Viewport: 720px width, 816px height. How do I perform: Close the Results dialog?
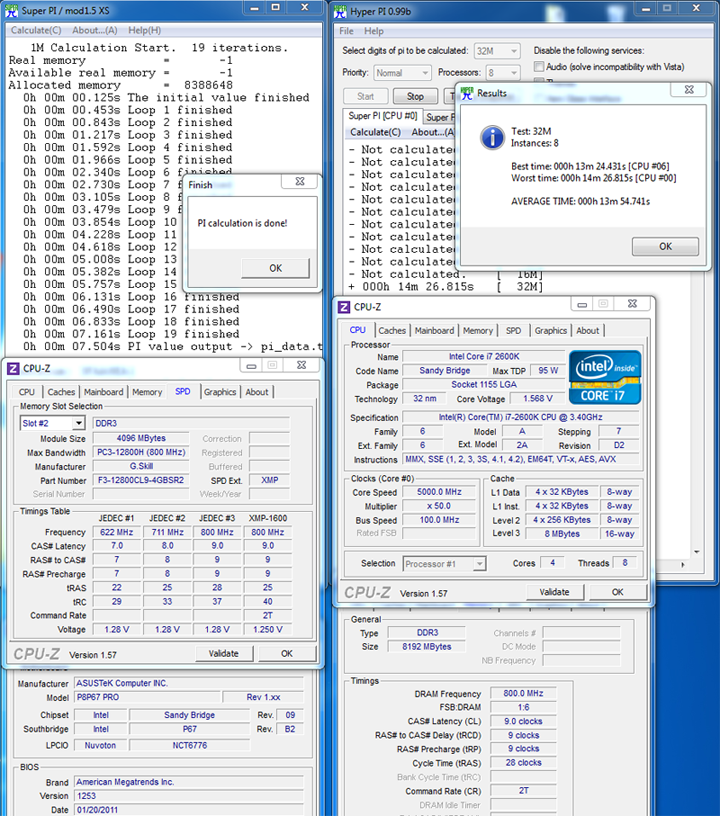pyautogui.click(x=689, y=90)
